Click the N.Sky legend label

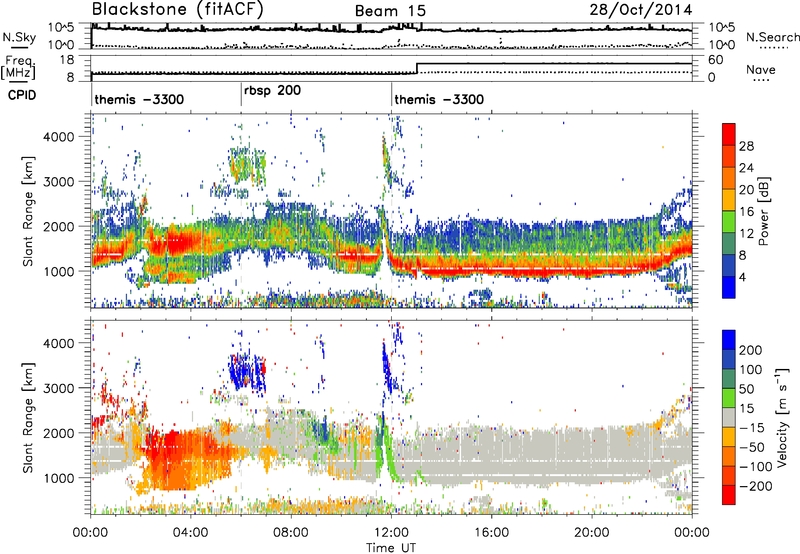point(19,37)
